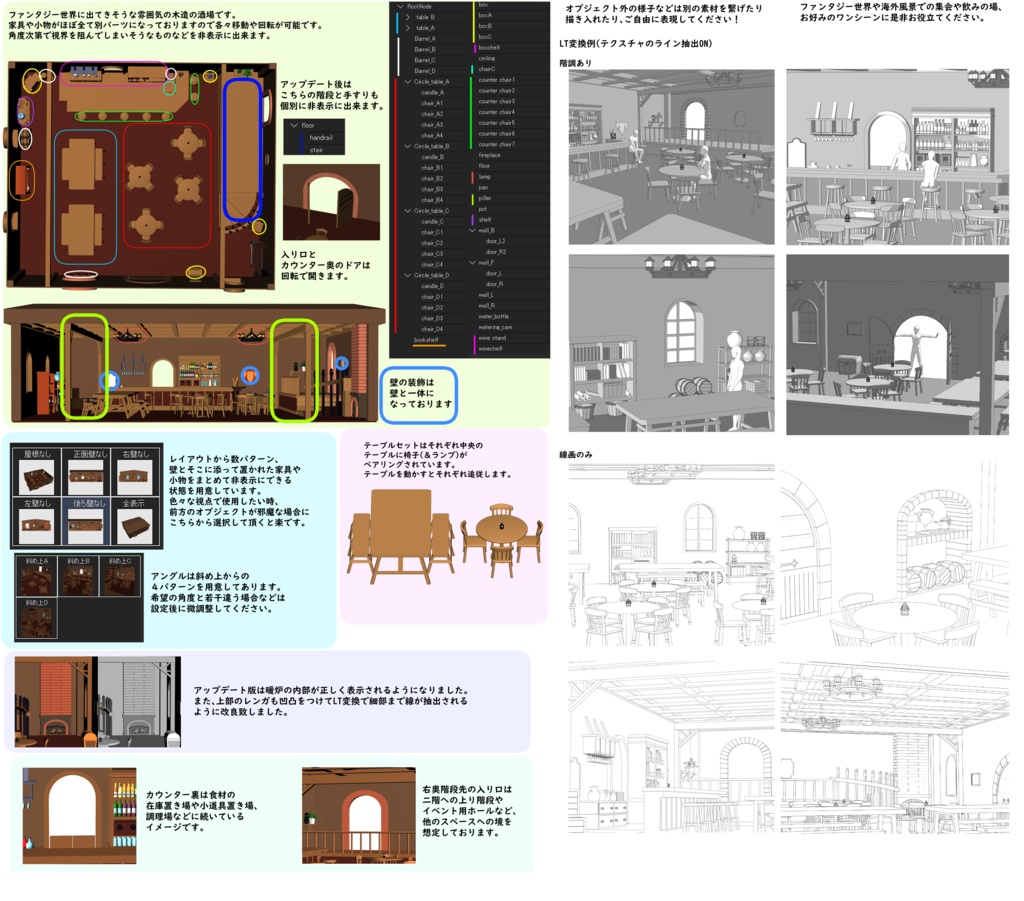
Task: Collapse the RootNode tree
Action: [400, 6]
